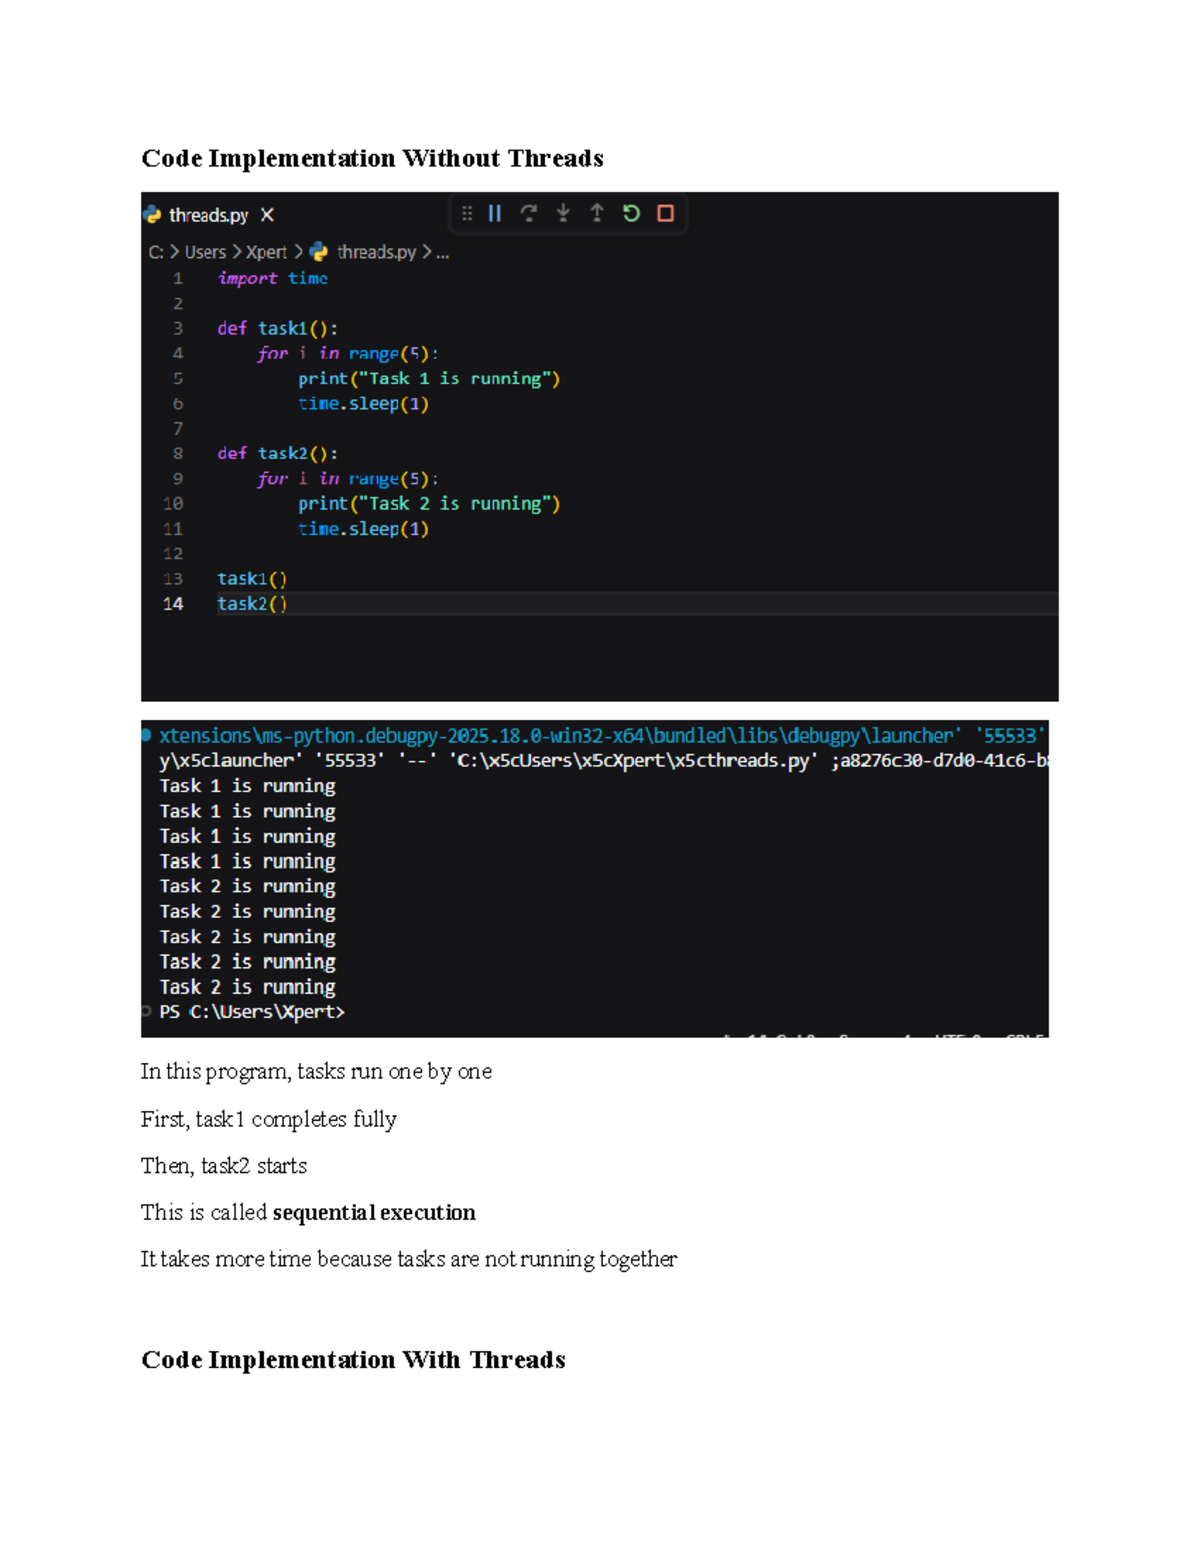Click the Step Out debug icon
Screen dimensions: 1200x1553
[597, 213]
